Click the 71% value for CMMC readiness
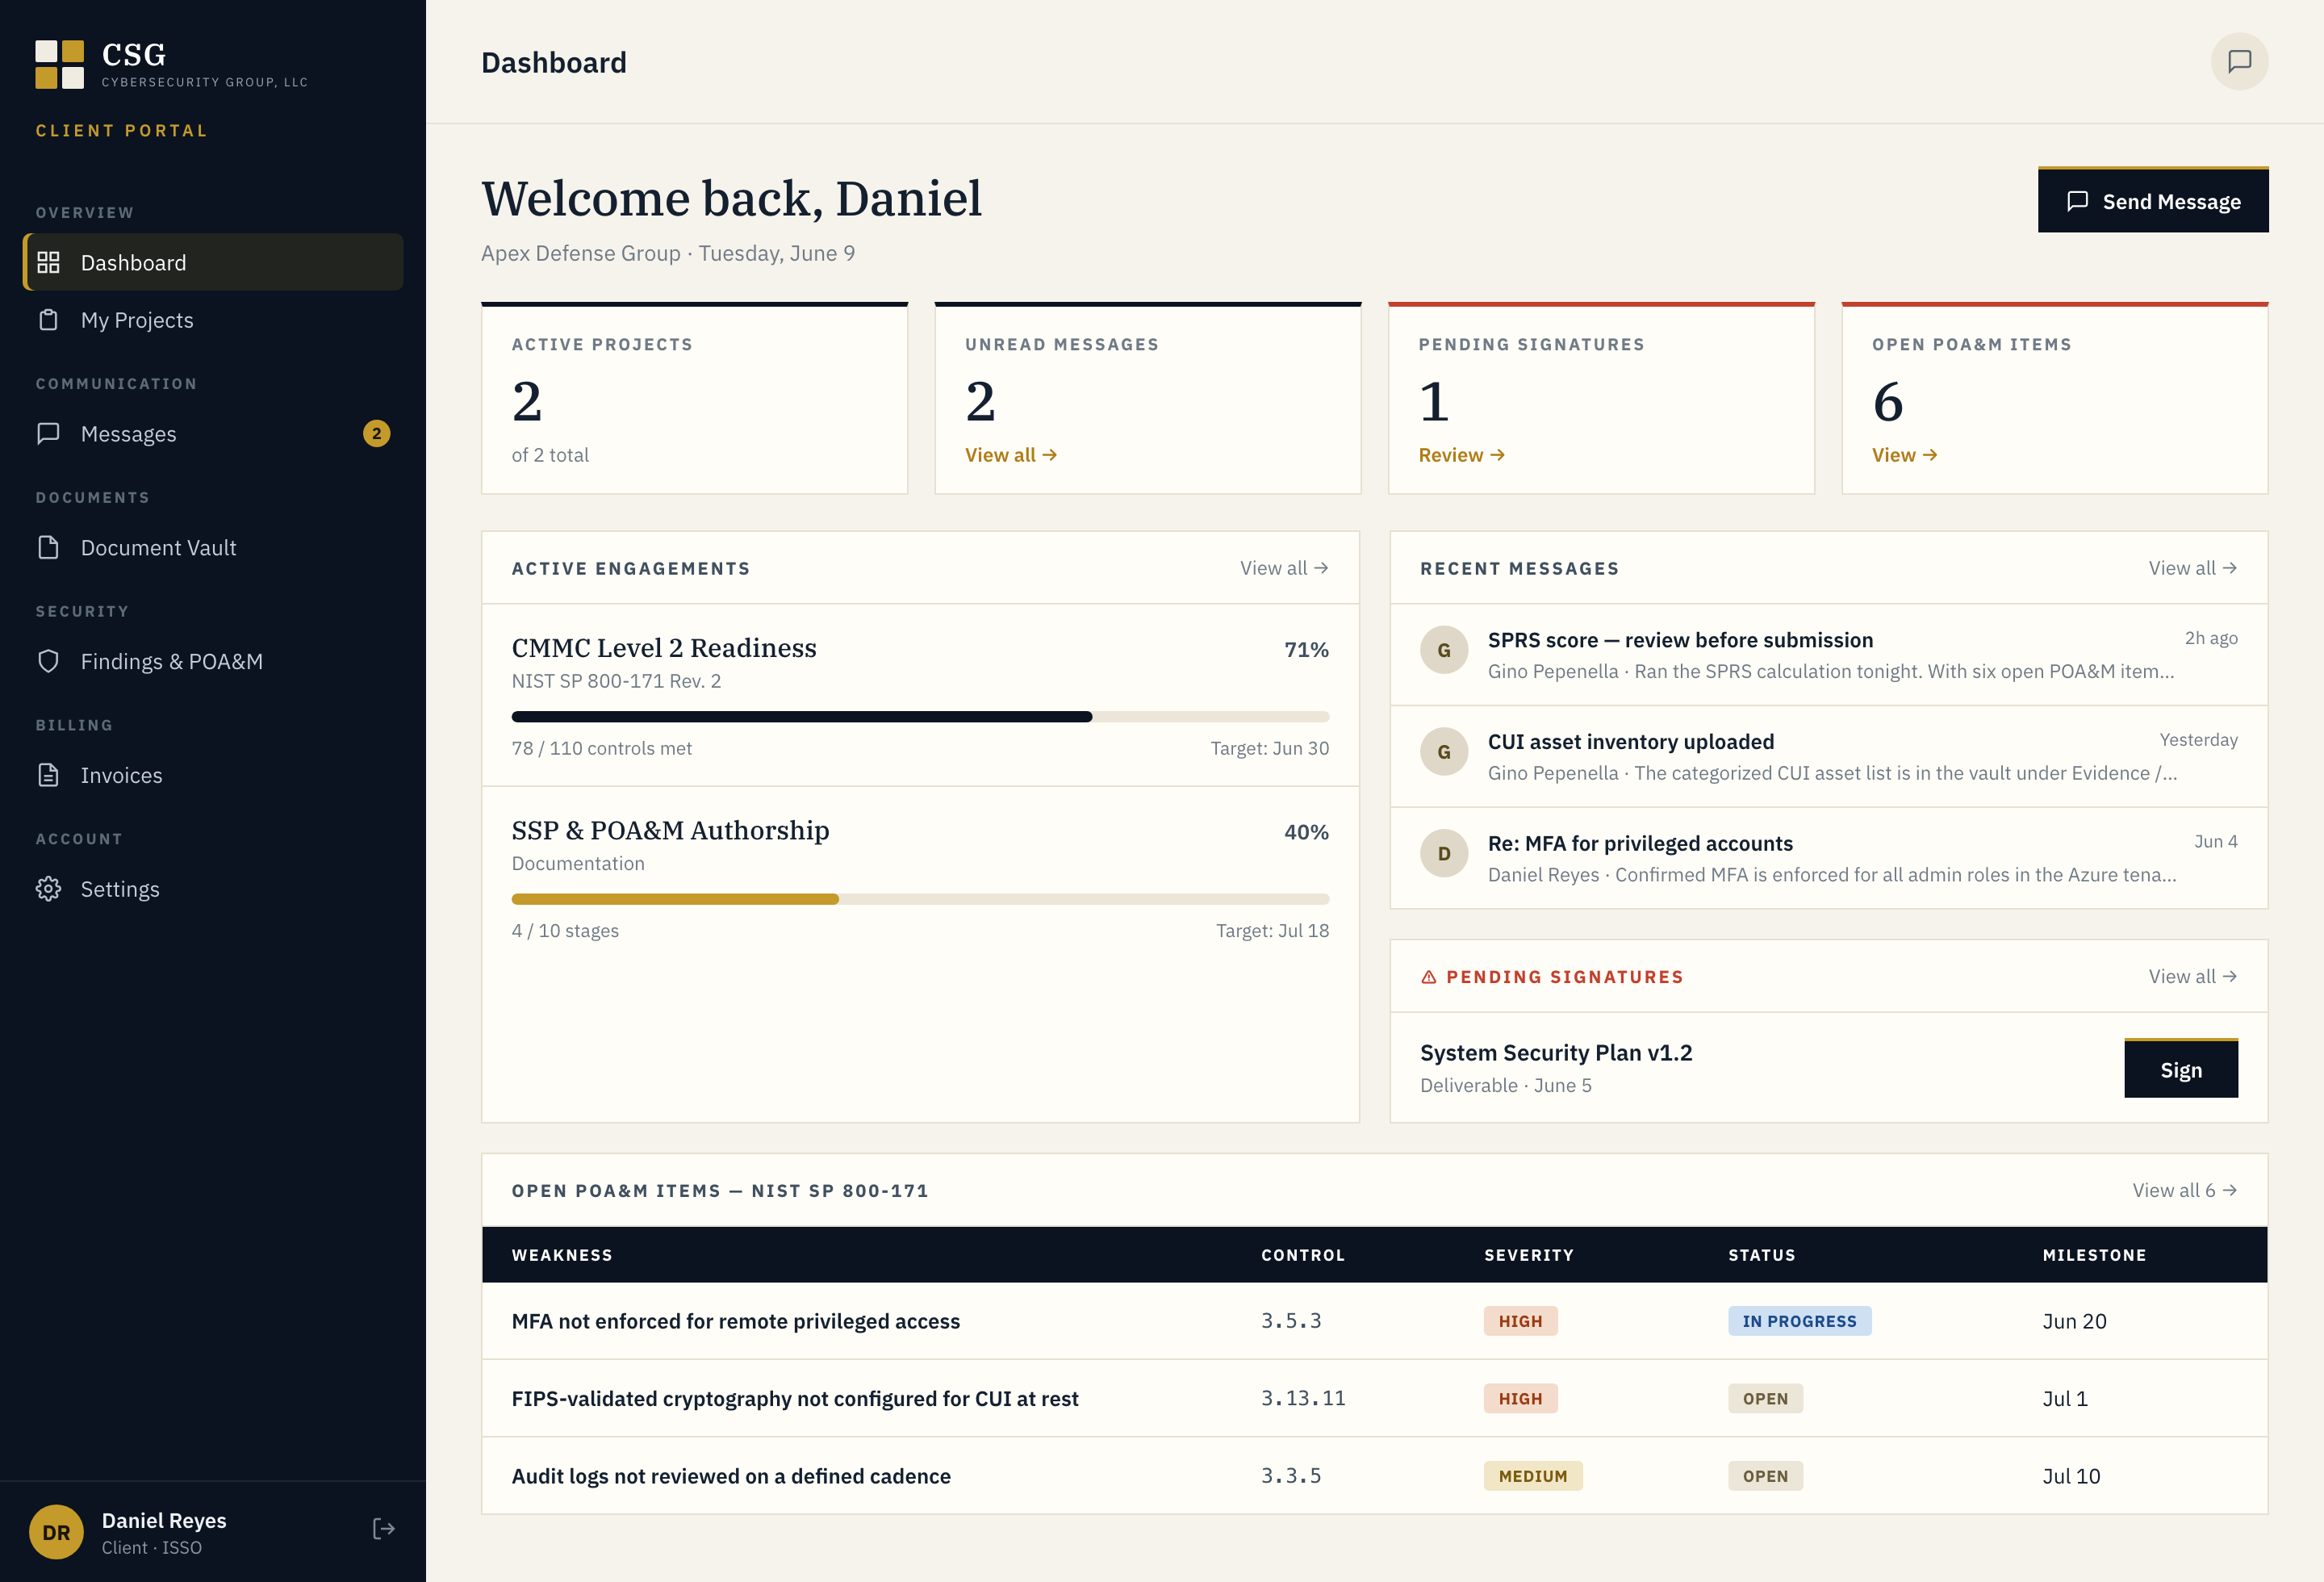This screenshot has height=1582, width=2324. (x=1306, y=650)
